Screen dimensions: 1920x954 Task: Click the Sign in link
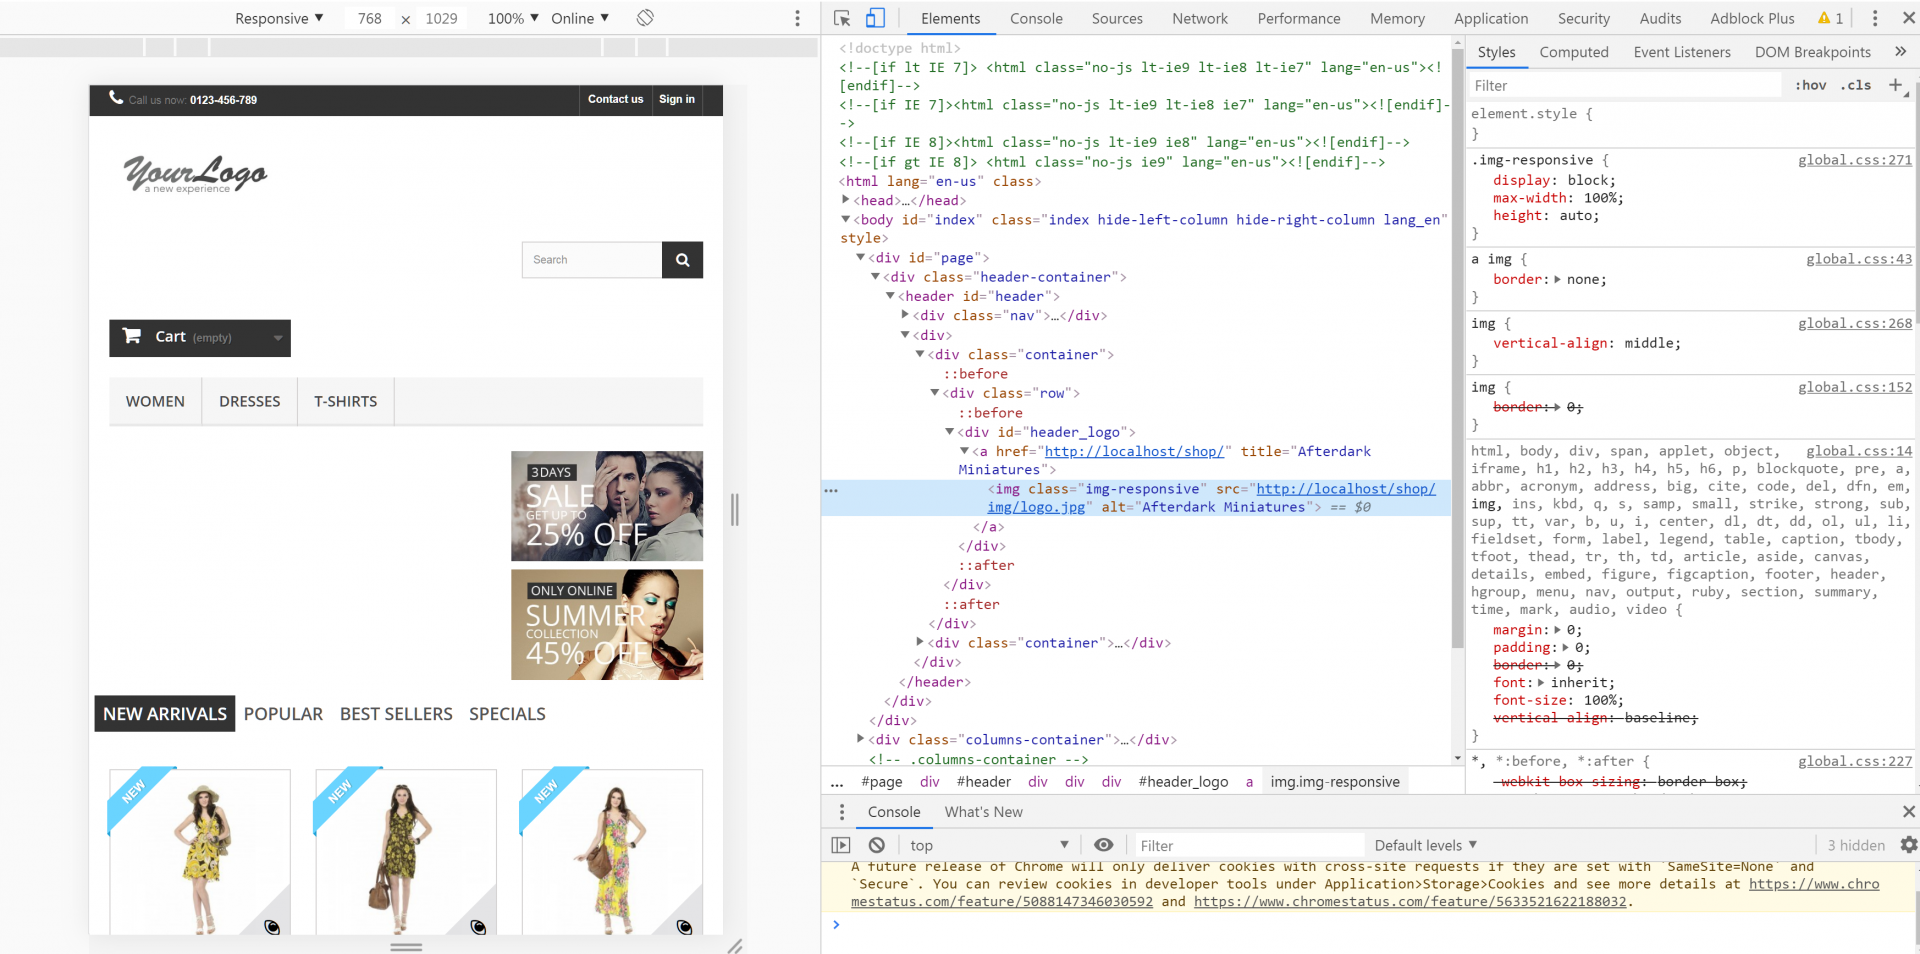click(x=677, y=99)
